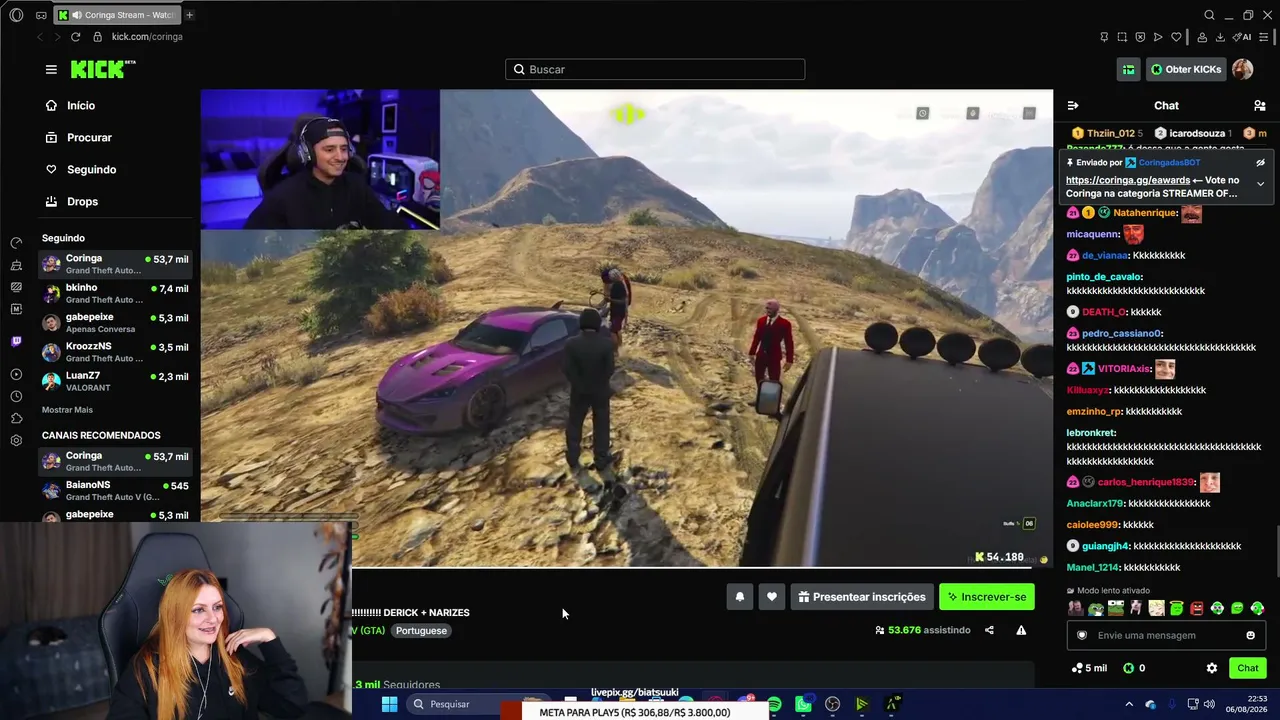This screenshot has width=1280, height=720.
Task: Open chat settings gear
Action: coord(1212,668)
